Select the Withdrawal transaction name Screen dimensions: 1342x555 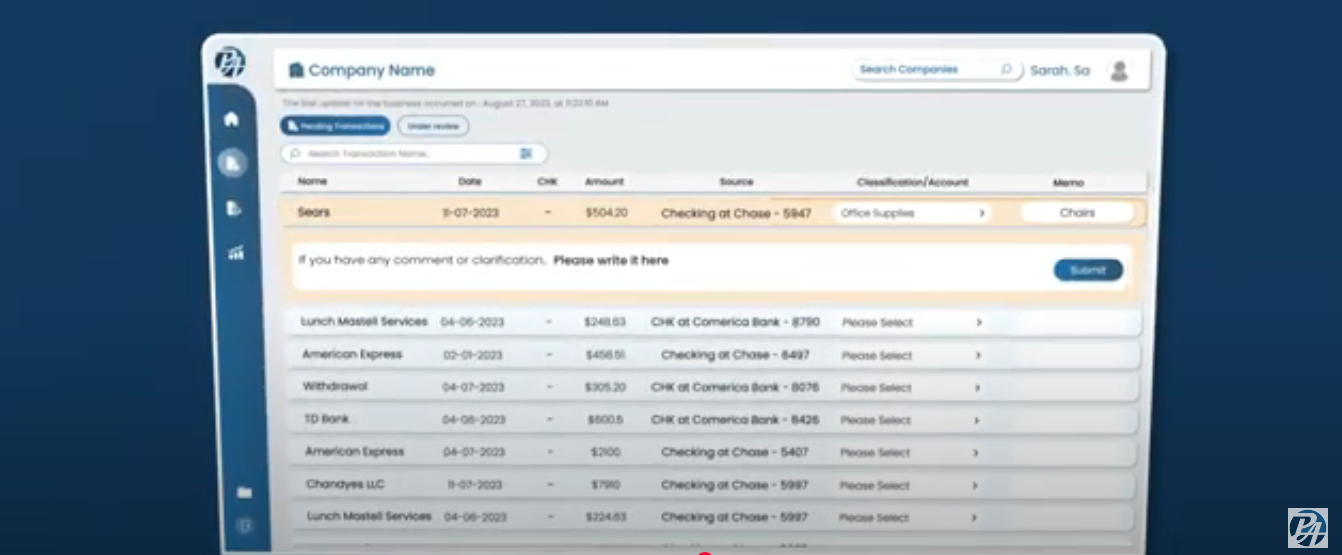[x=335, y=386]
